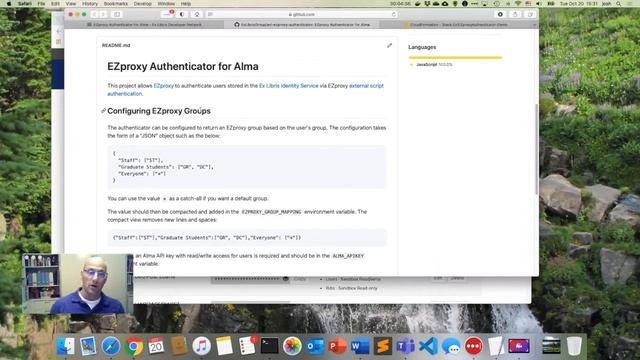Click the page's vertical scrollbar
This screenshot has height=360, width=640.
pyautogui.click(x=536, y=149)
